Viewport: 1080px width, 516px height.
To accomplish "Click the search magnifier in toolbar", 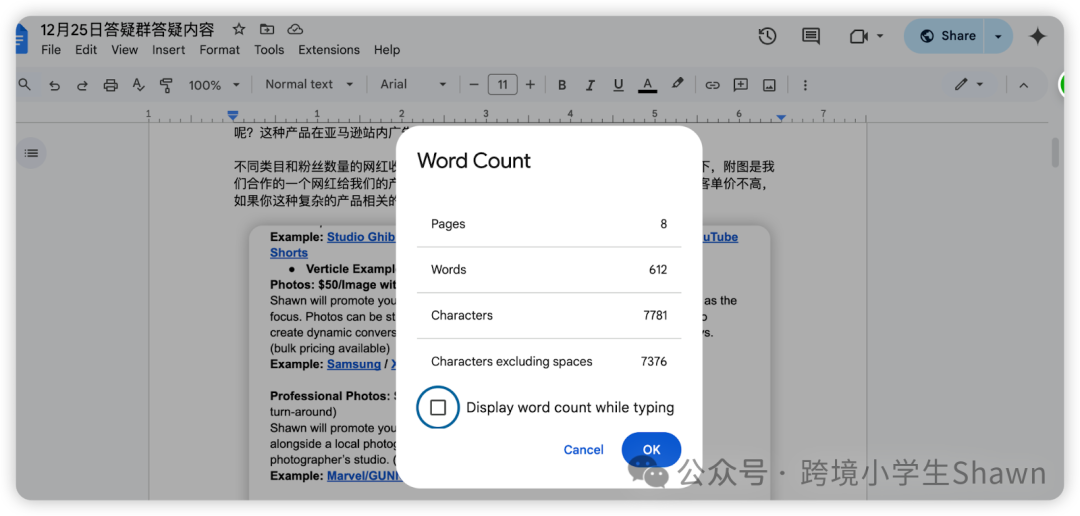I will click(25, 85).
